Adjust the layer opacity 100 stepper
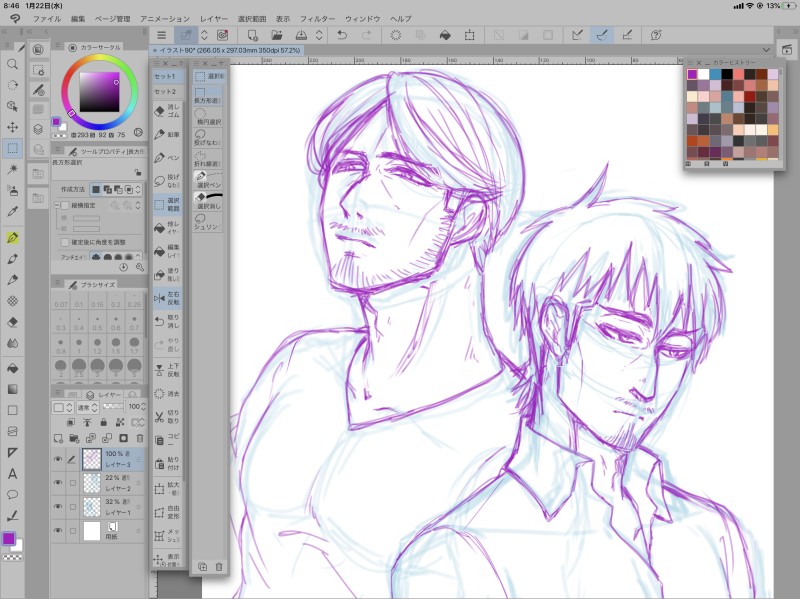The height and width of the screenshot is (599, 800). 143,407
